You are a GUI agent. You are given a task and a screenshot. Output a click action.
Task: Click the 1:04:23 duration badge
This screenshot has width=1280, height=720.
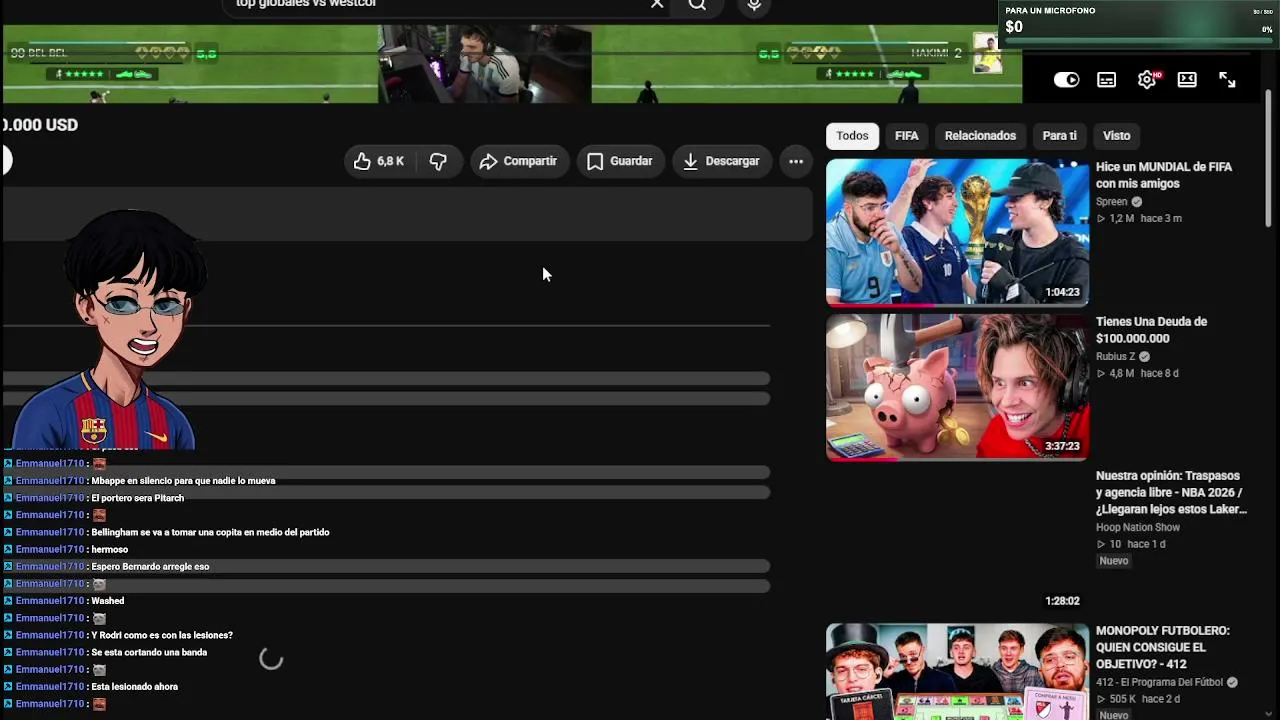tap(1062, 292)
